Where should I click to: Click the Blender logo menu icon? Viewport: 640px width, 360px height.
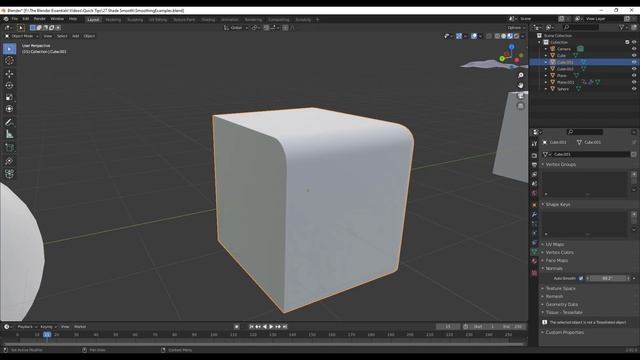(6, 19)
